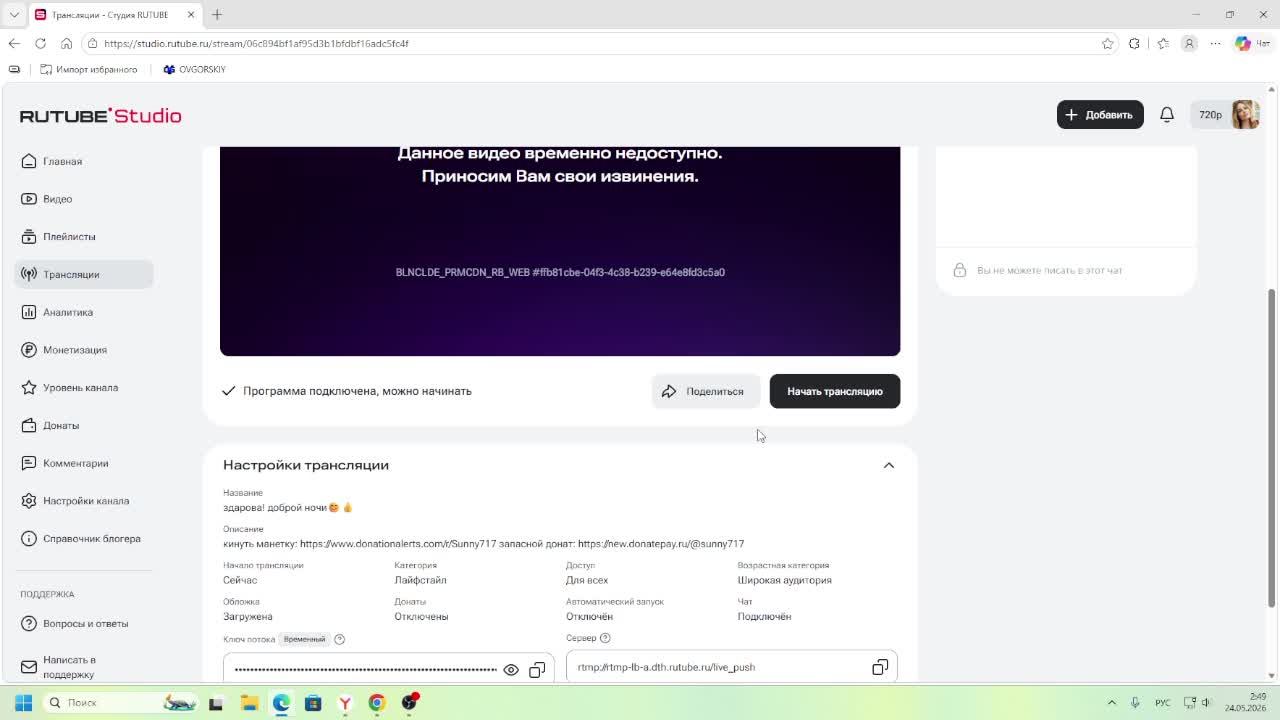Click the Справочник блогера icon
The height and width of the screenshot is (720, 1280).
29,539
